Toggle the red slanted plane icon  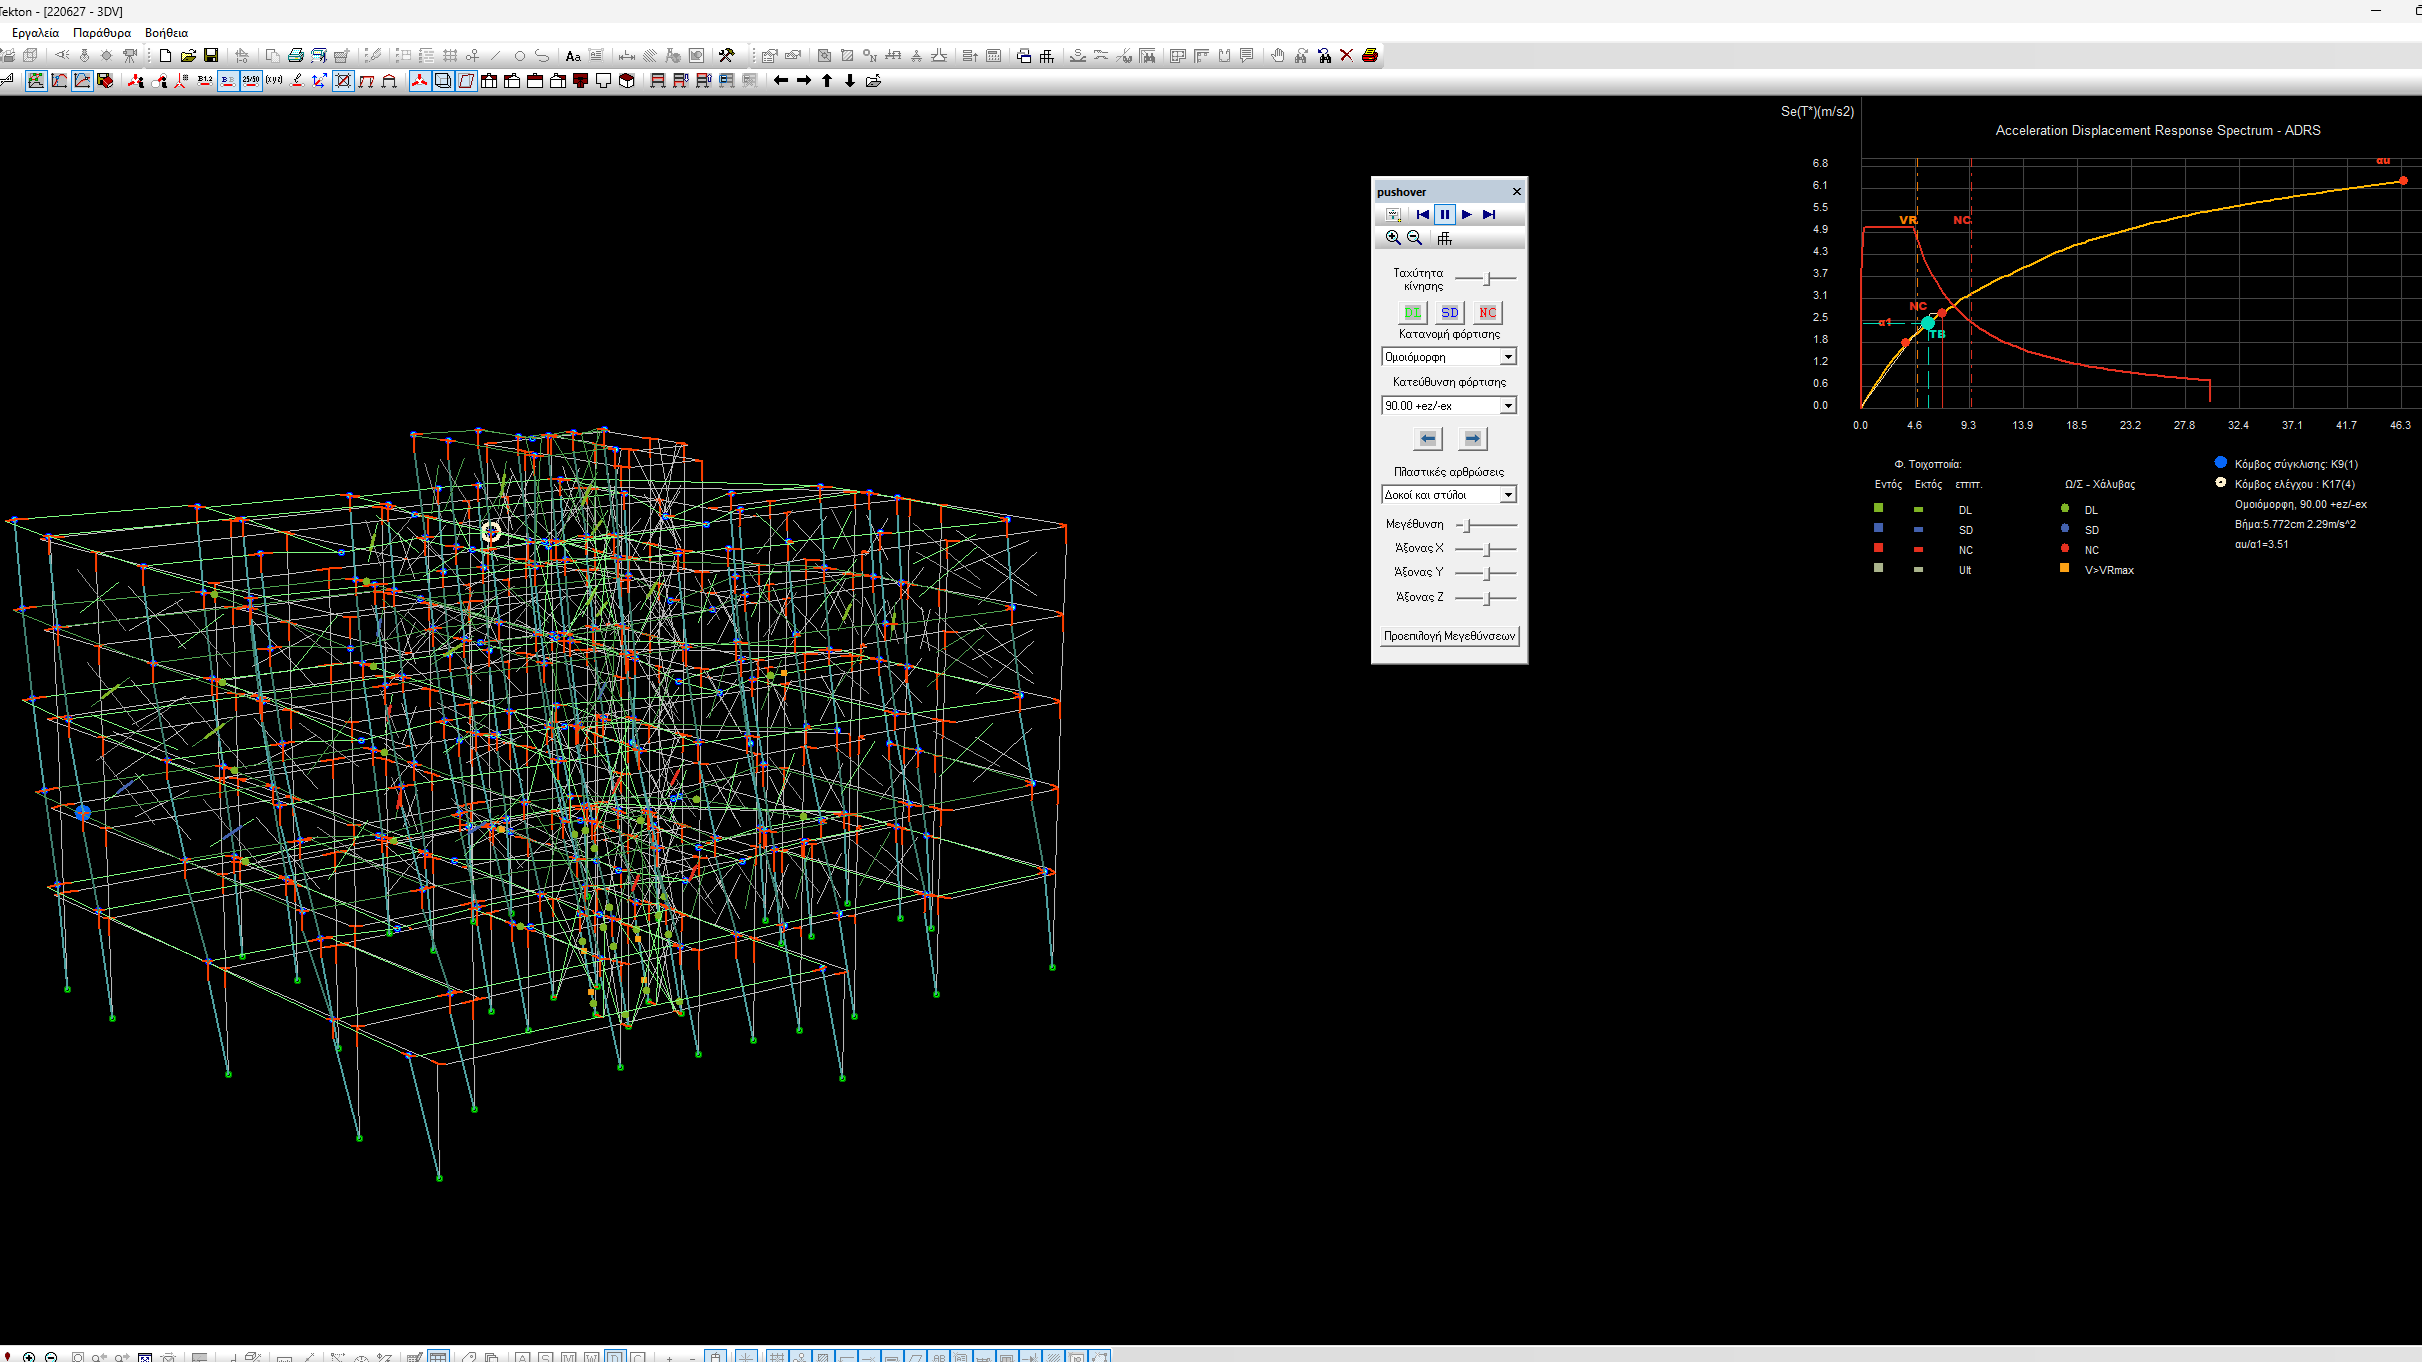(466, 81)
